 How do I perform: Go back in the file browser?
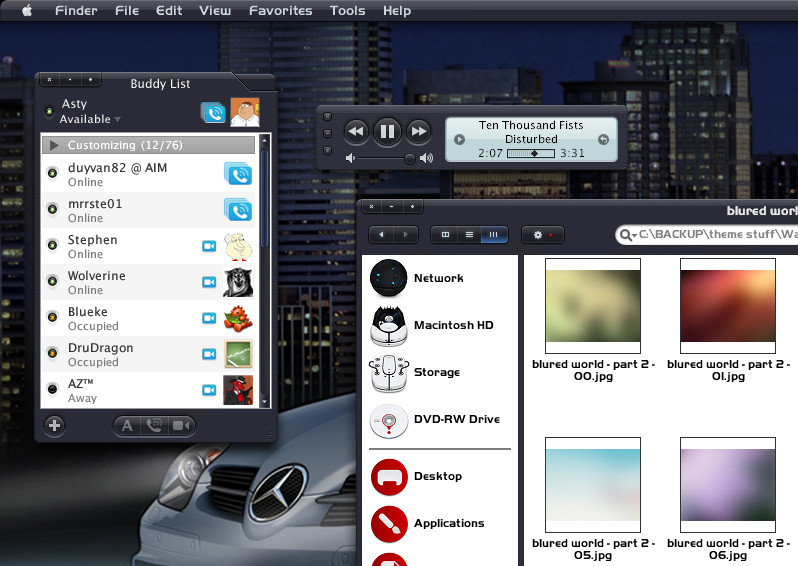(381, 235)
